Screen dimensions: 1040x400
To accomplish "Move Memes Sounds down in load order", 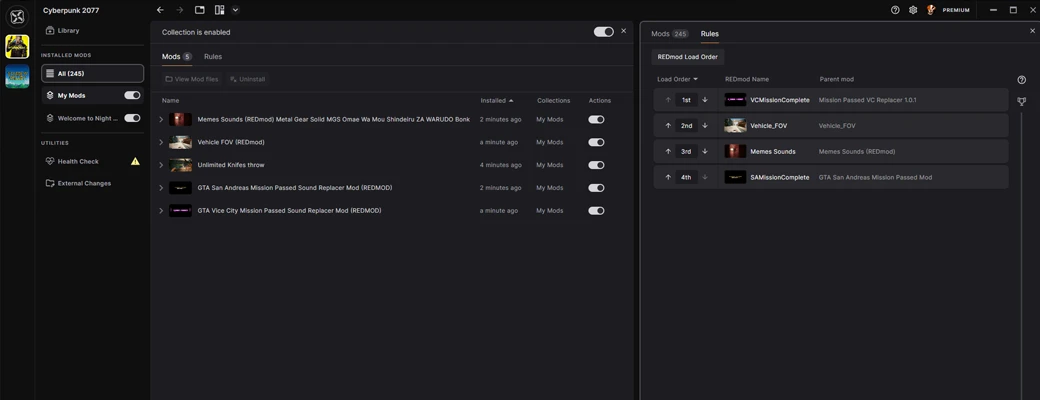I will pos(705,151).
